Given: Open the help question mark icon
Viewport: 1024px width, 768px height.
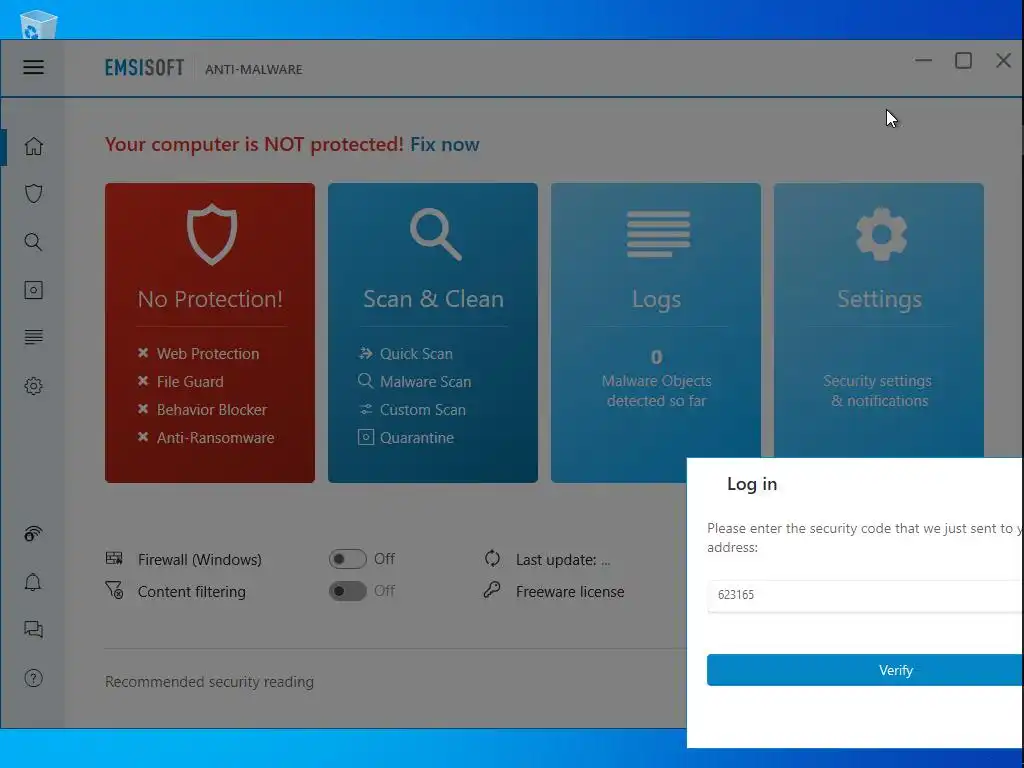Looking at the screenshot, I should (33, 679).
